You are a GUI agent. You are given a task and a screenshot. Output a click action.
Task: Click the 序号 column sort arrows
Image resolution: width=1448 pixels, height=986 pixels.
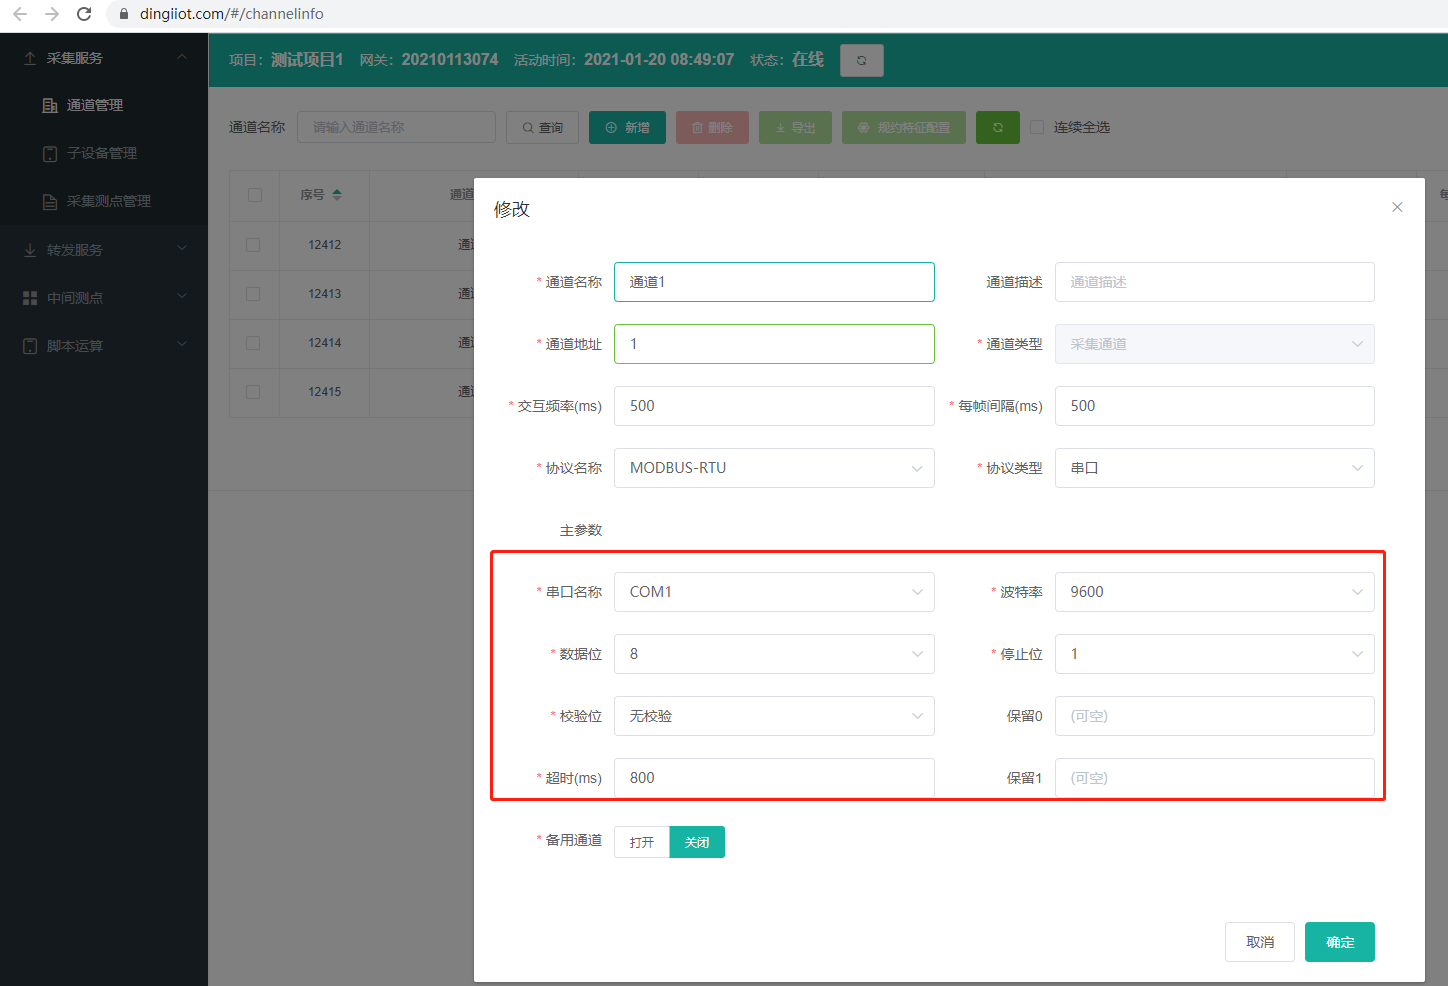click(x=337, y=195)
